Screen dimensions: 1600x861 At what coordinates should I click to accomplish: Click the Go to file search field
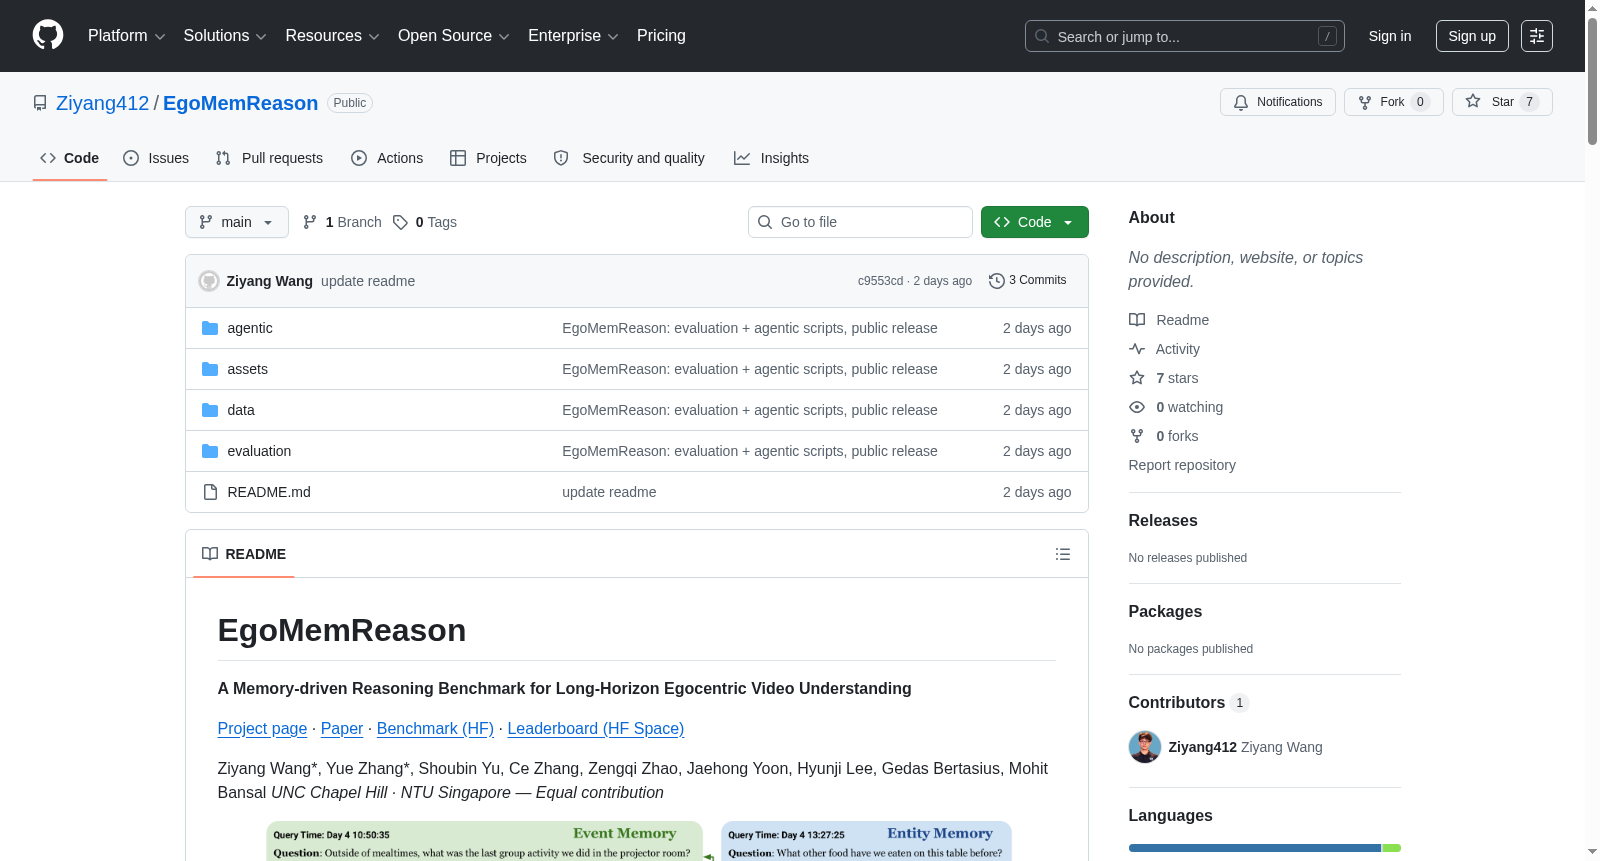860,222
